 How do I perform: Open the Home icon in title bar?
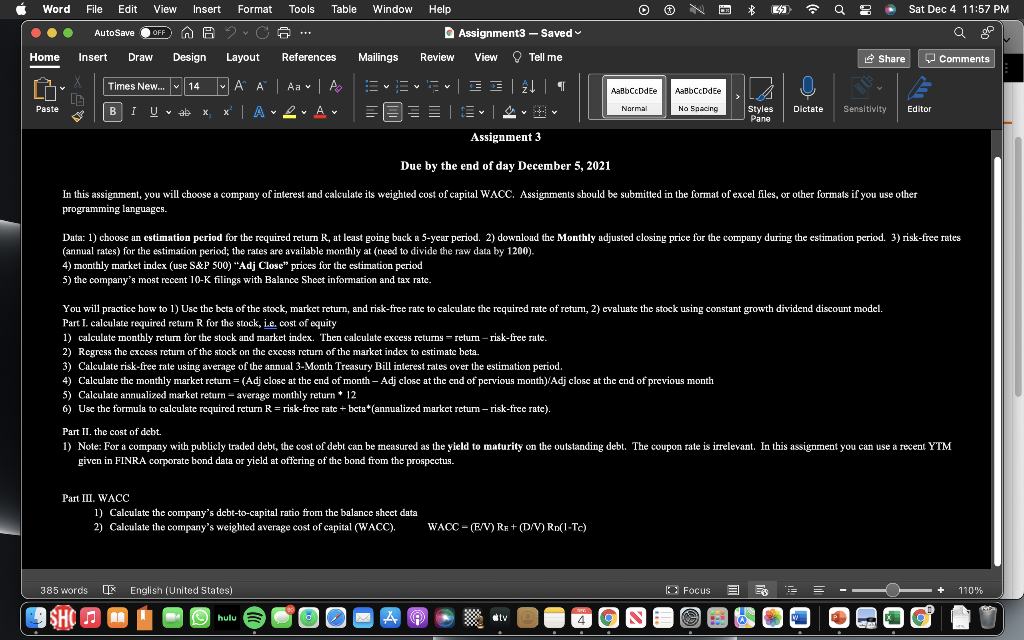click(187, 33)
